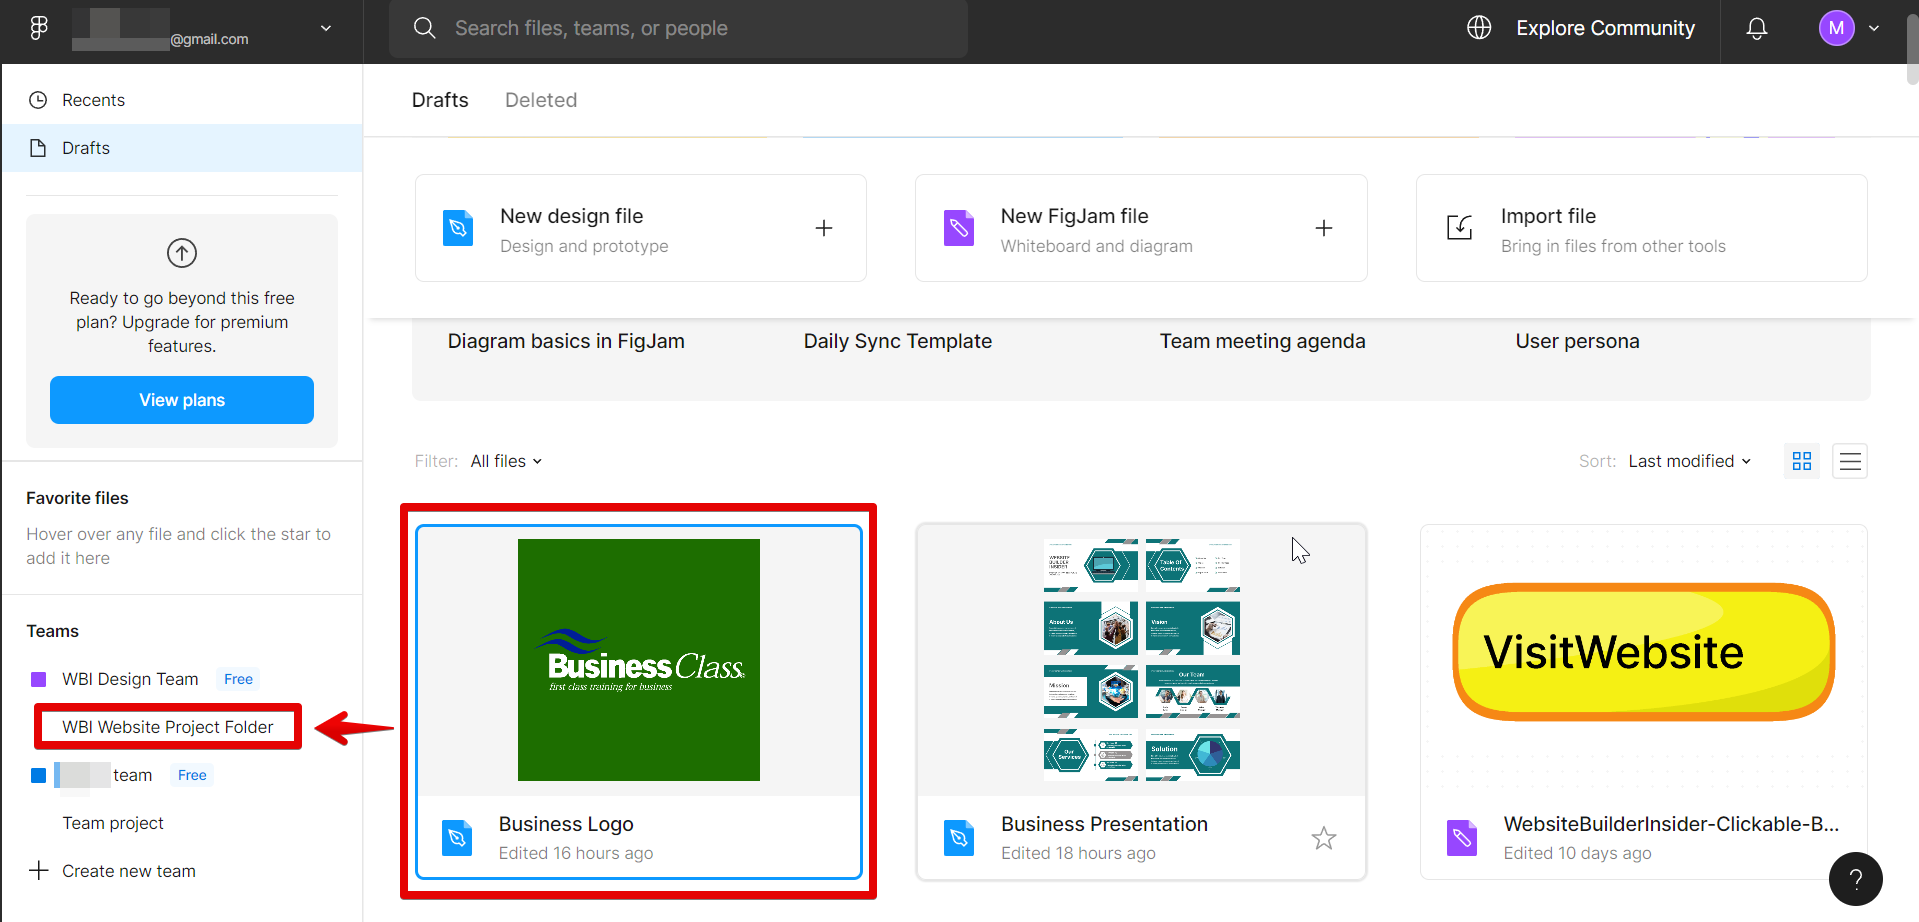This screenshot has width=1919, height=922.
Task: Switch to grid view layout
Action: tap(1802, 461)
